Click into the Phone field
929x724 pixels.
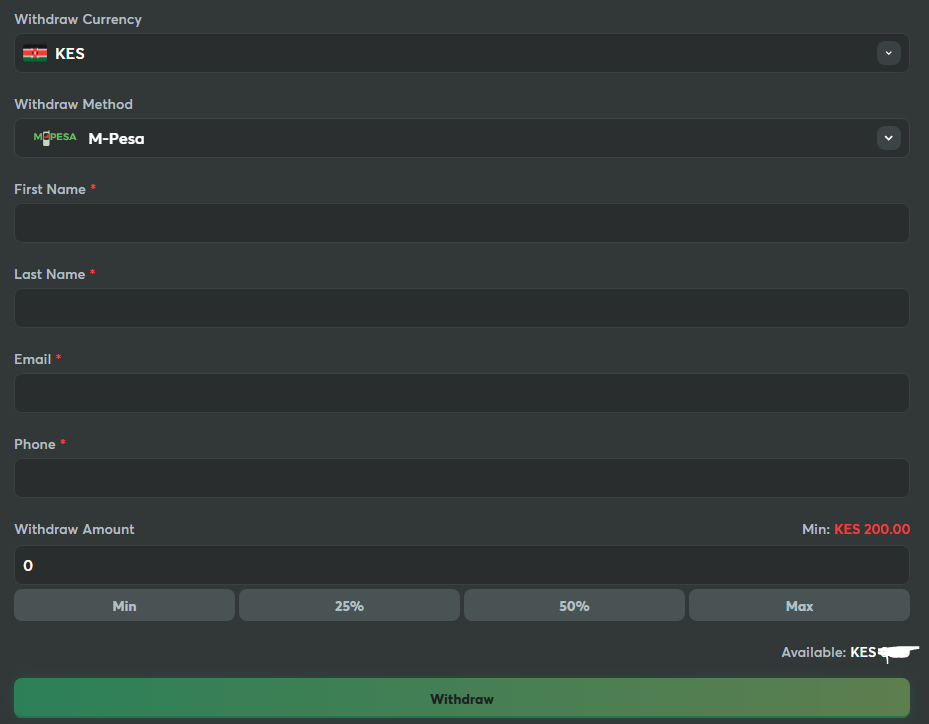pyautogui.click(x=461, y=478)
